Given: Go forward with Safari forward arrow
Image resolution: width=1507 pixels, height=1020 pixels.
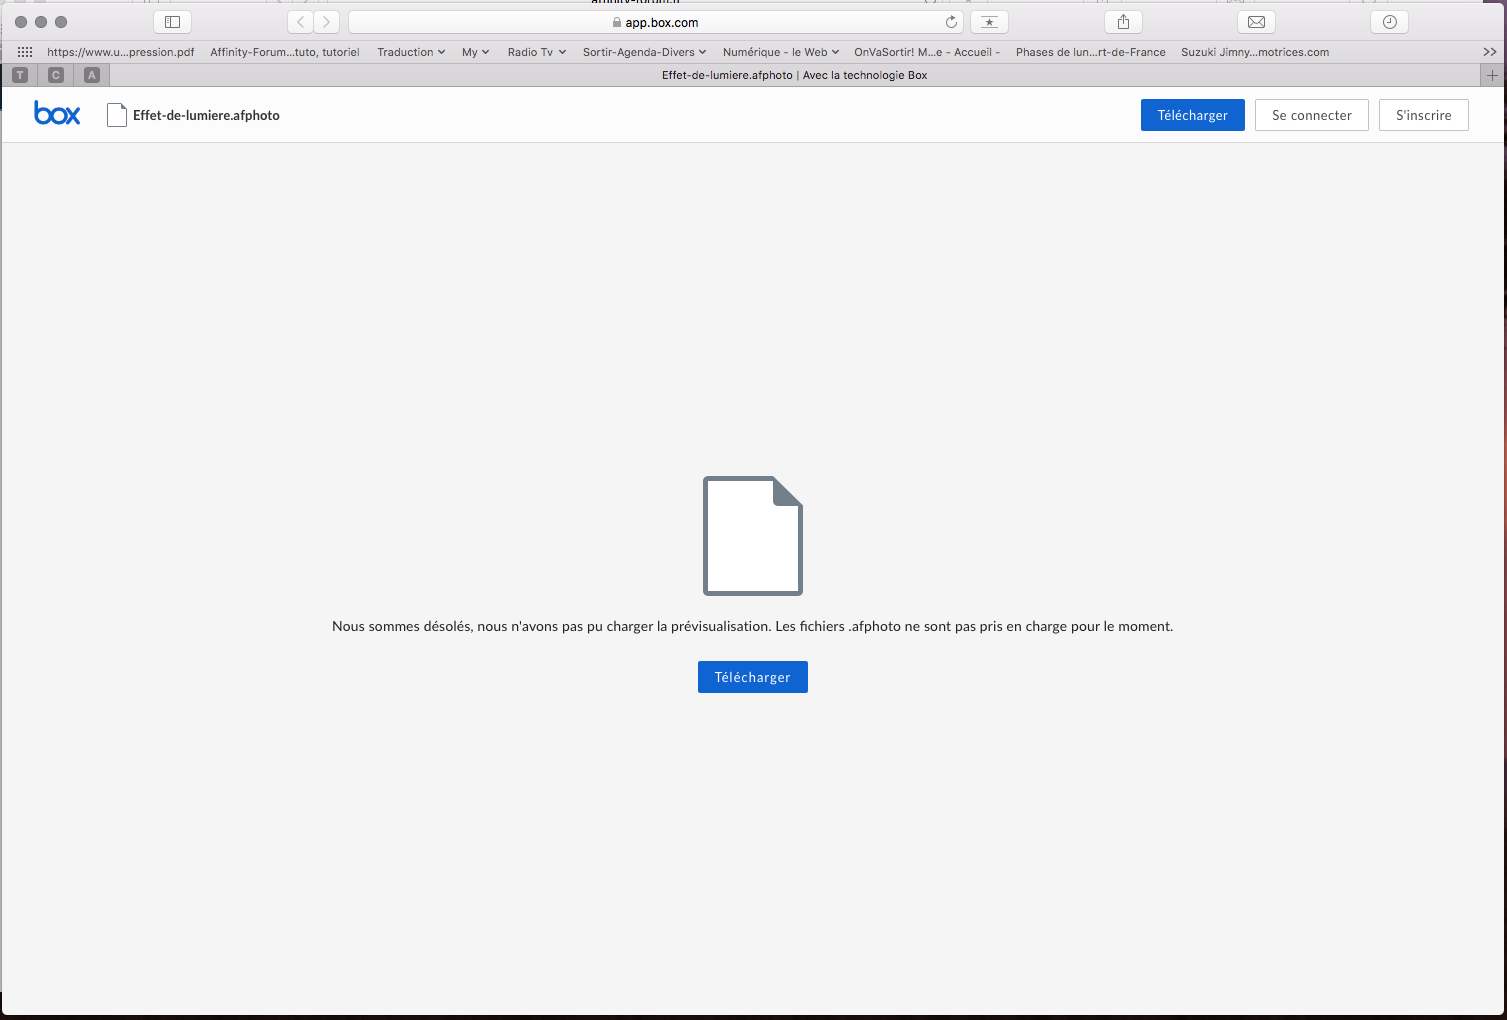Looking at the screenshot, I should click(327, 22).
